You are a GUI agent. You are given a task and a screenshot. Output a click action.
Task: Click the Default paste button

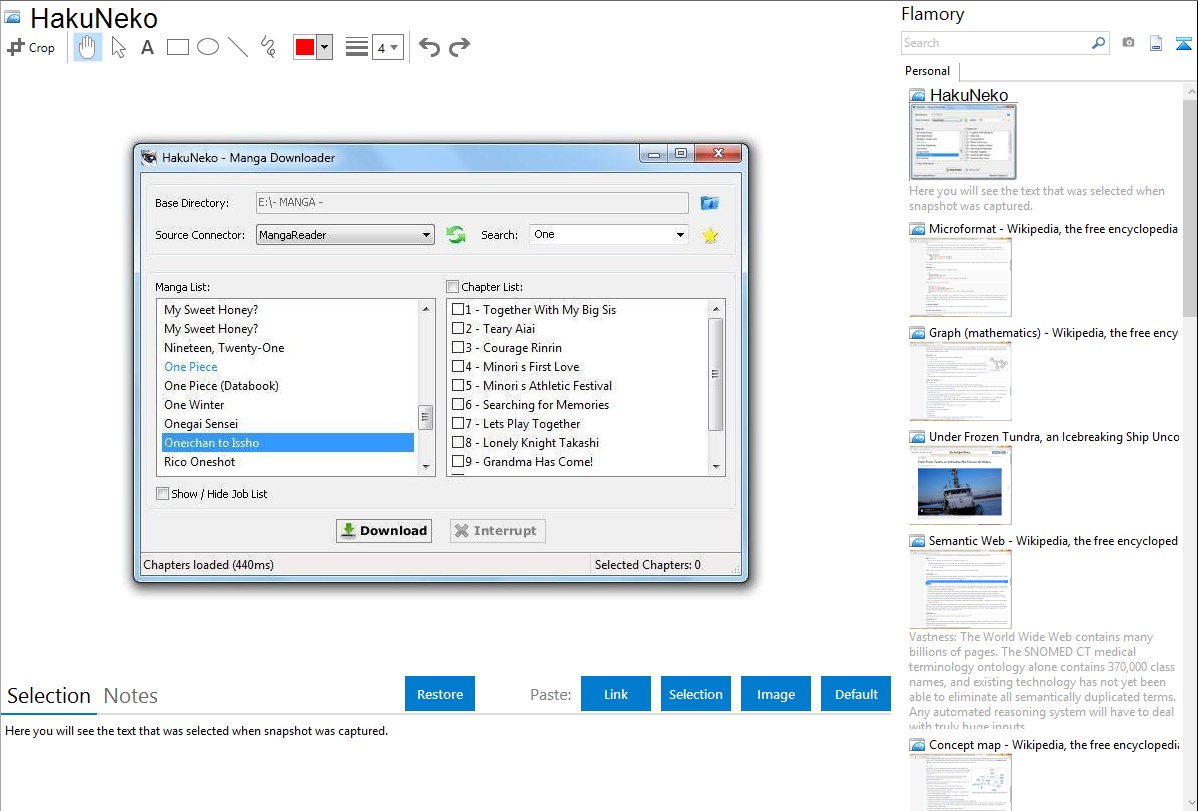point(856,693)
